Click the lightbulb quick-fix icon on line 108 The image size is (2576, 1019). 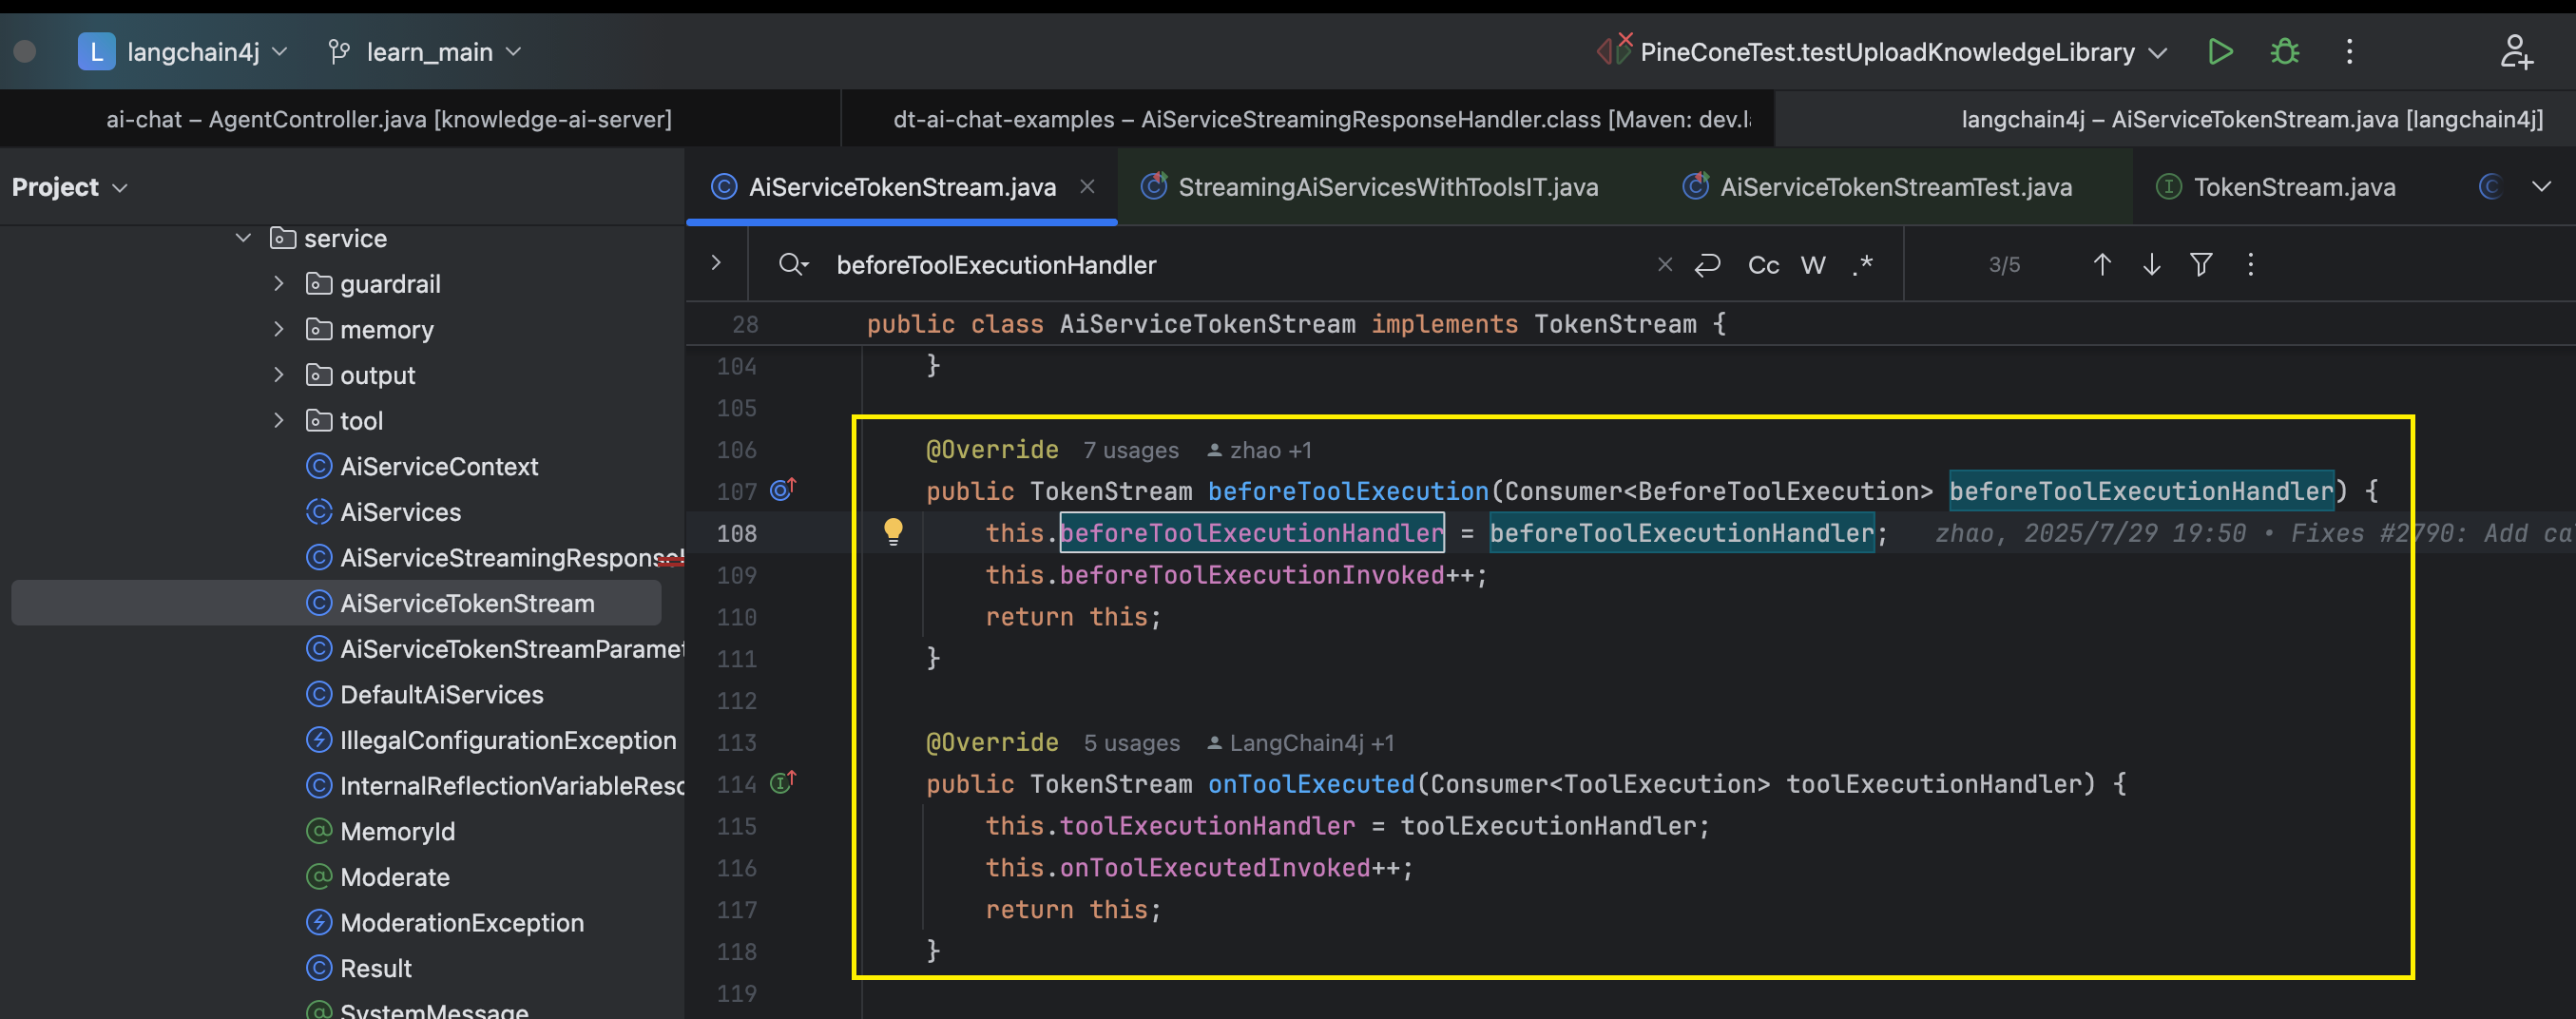(893, 531)
